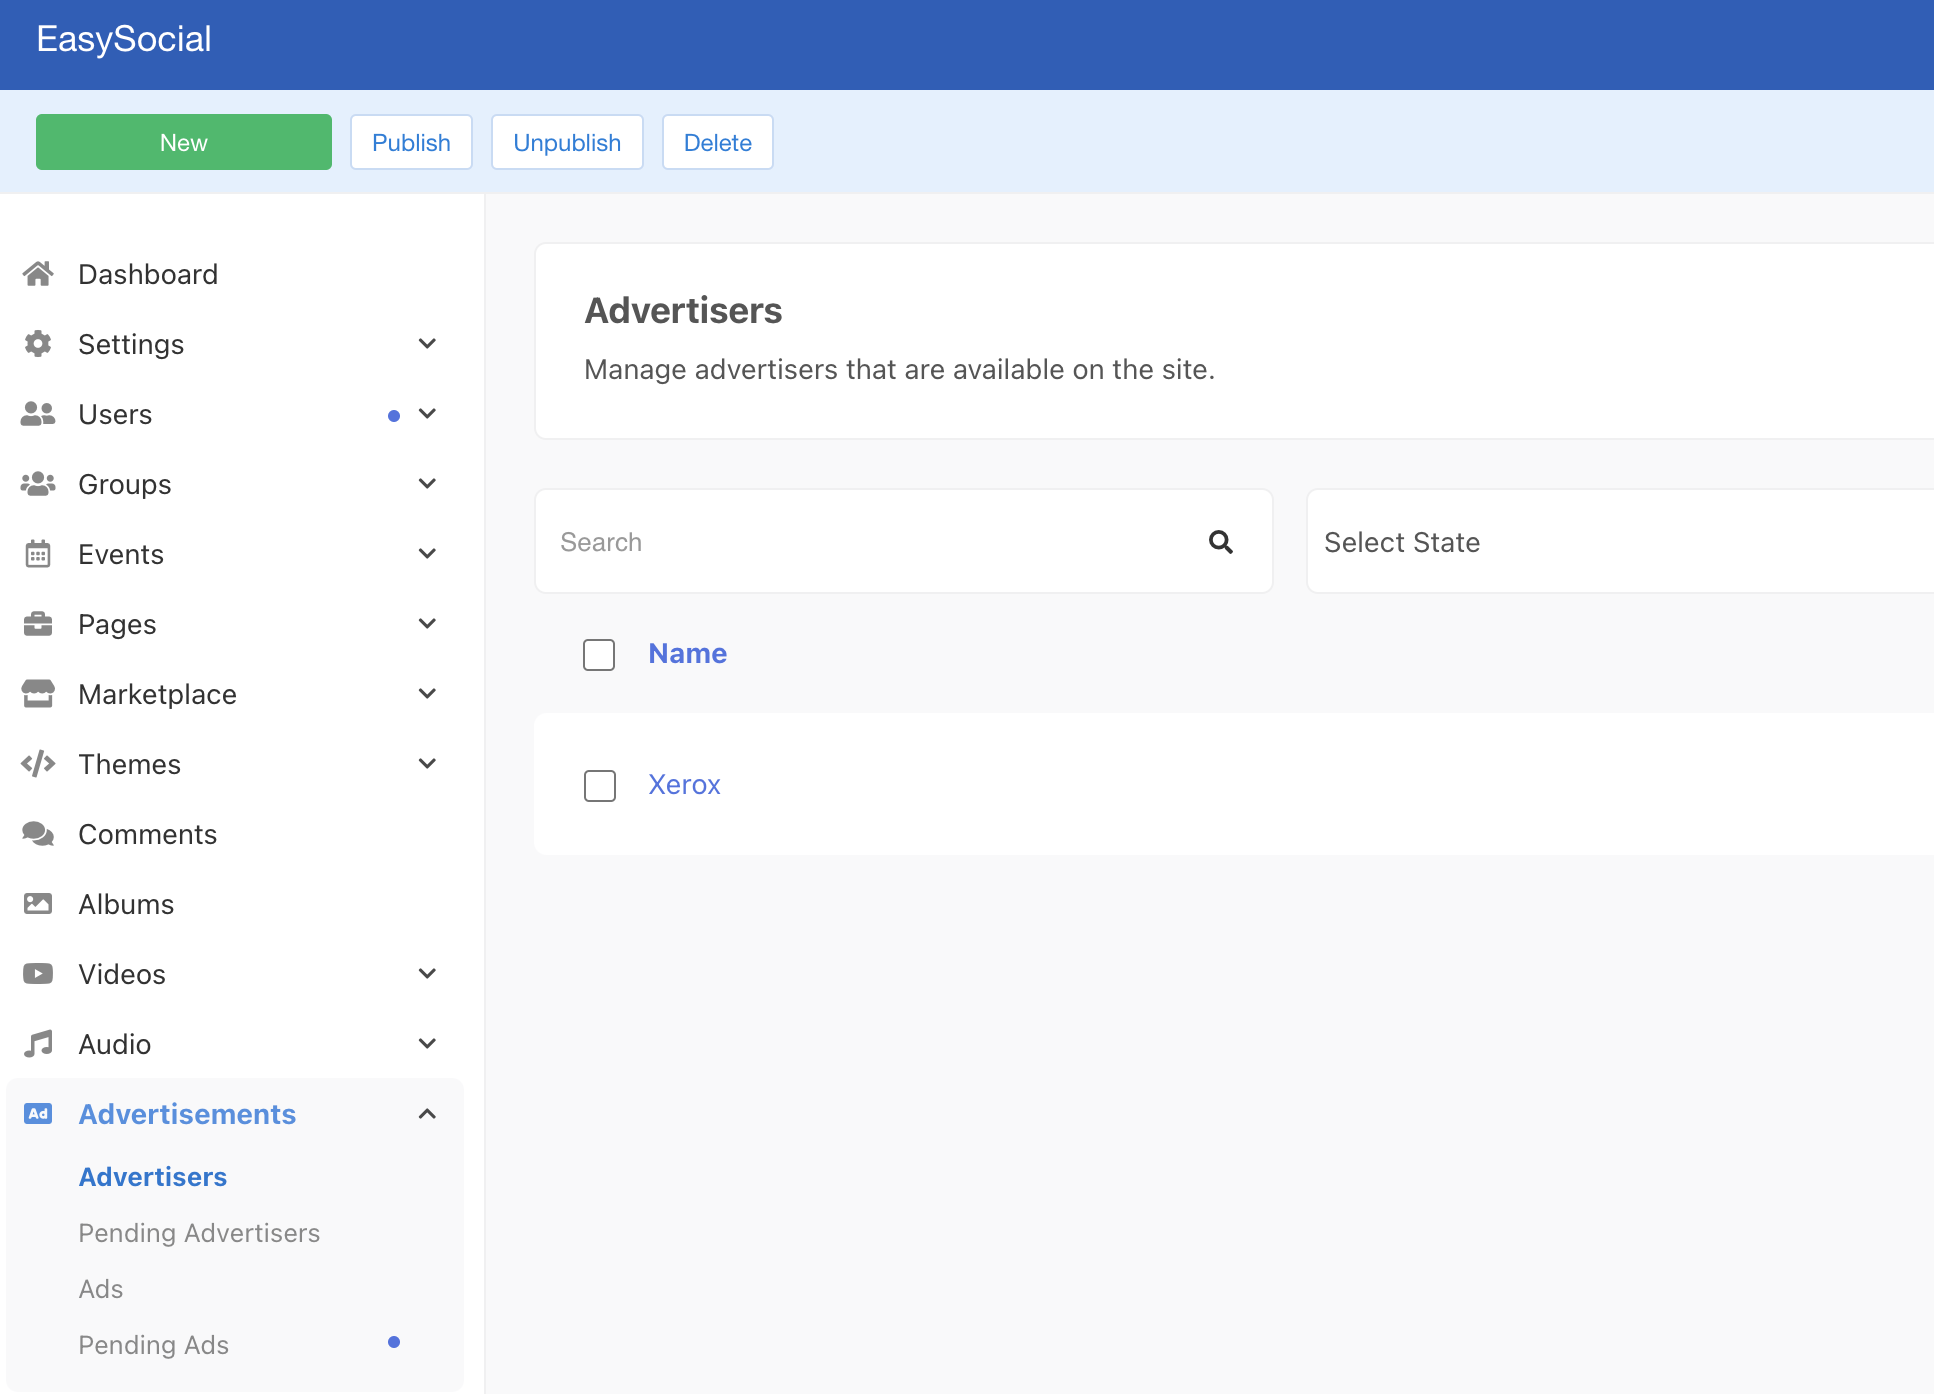Click the Marketplace store icon
The image size is (1934, 1394).
38,694
